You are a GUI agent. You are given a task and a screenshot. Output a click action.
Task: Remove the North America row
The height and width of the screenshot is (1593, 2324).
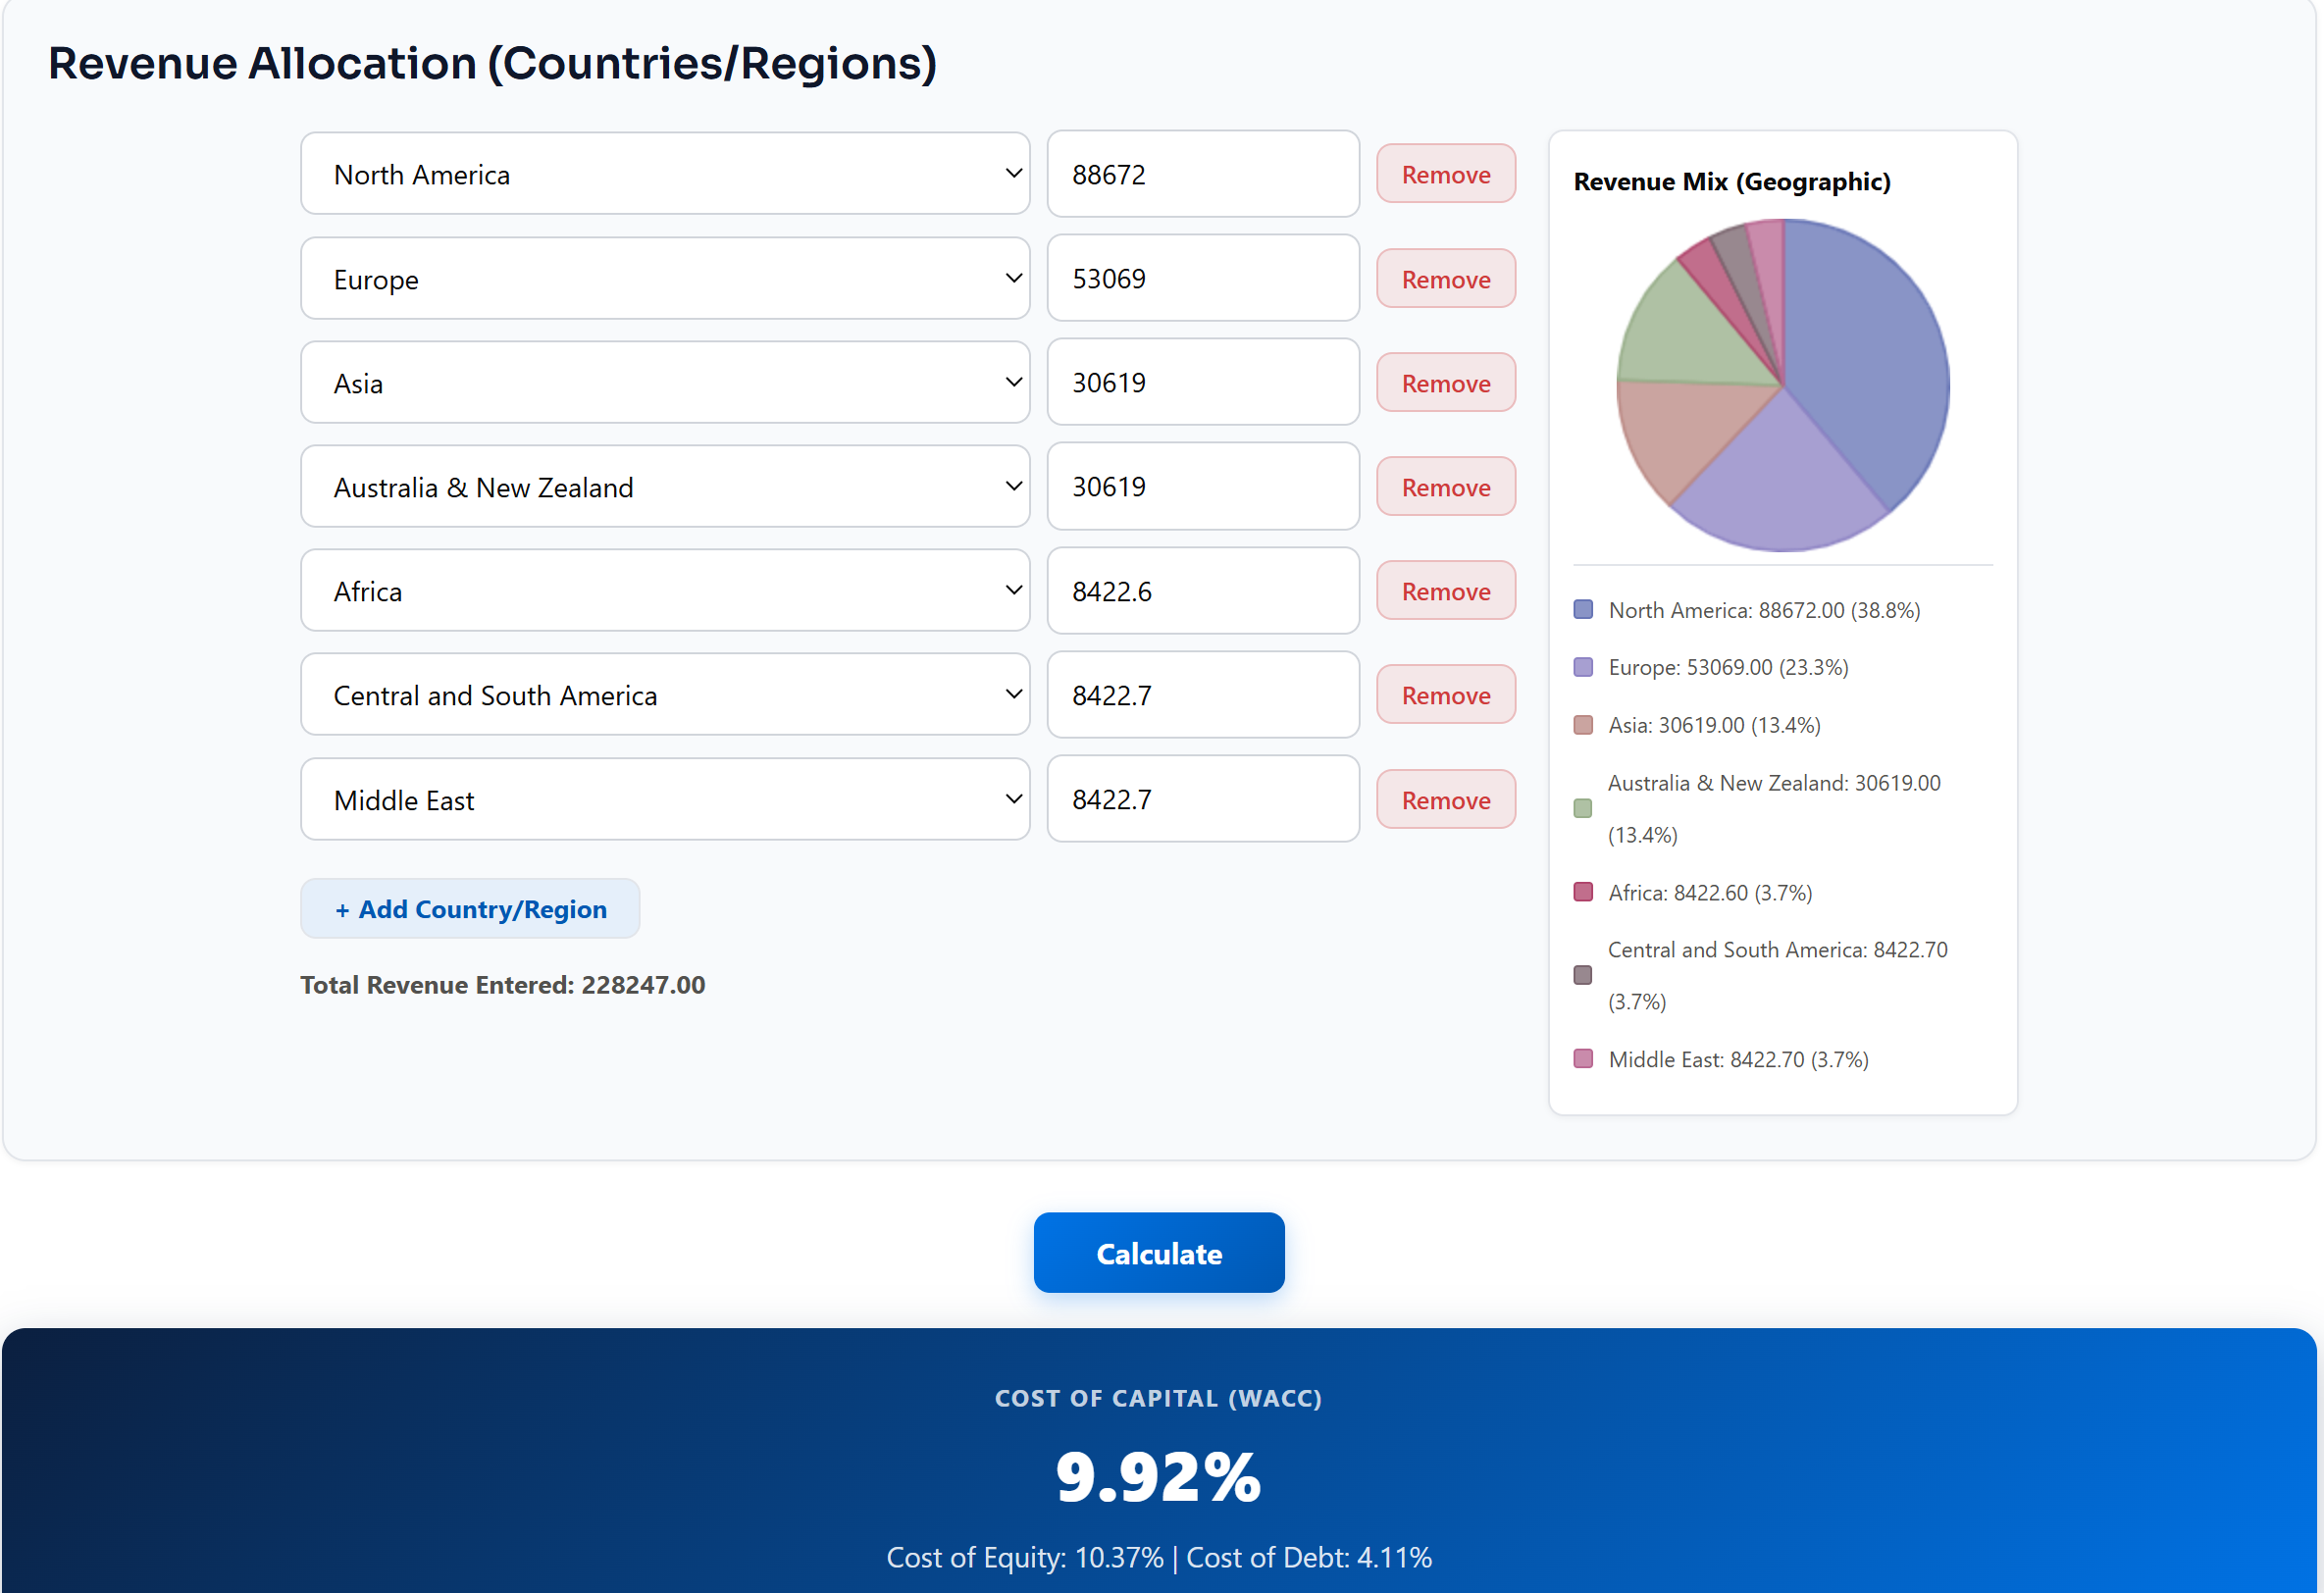(x=1446, y=174)
